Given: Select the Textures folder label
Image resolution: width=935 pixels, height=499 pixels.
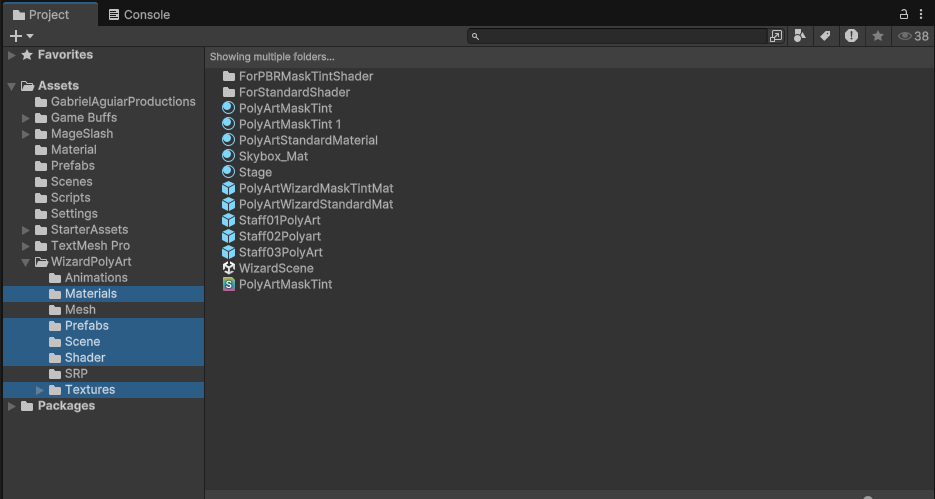Looking at the screenshot, I should 90,390.
